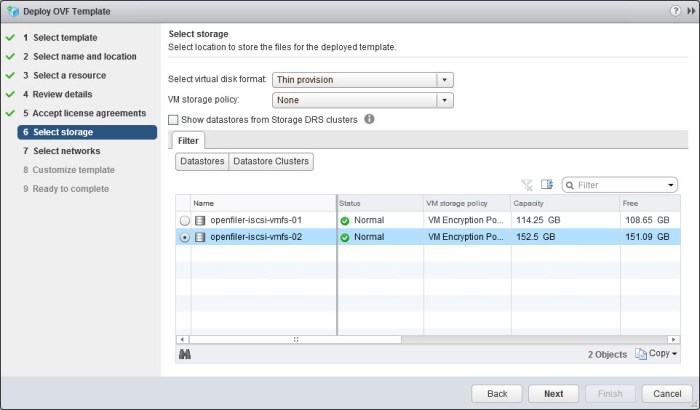Click the info icon beside Storage DRS checkbox
This screenshot has height=410, width=700.
[369, 119]
